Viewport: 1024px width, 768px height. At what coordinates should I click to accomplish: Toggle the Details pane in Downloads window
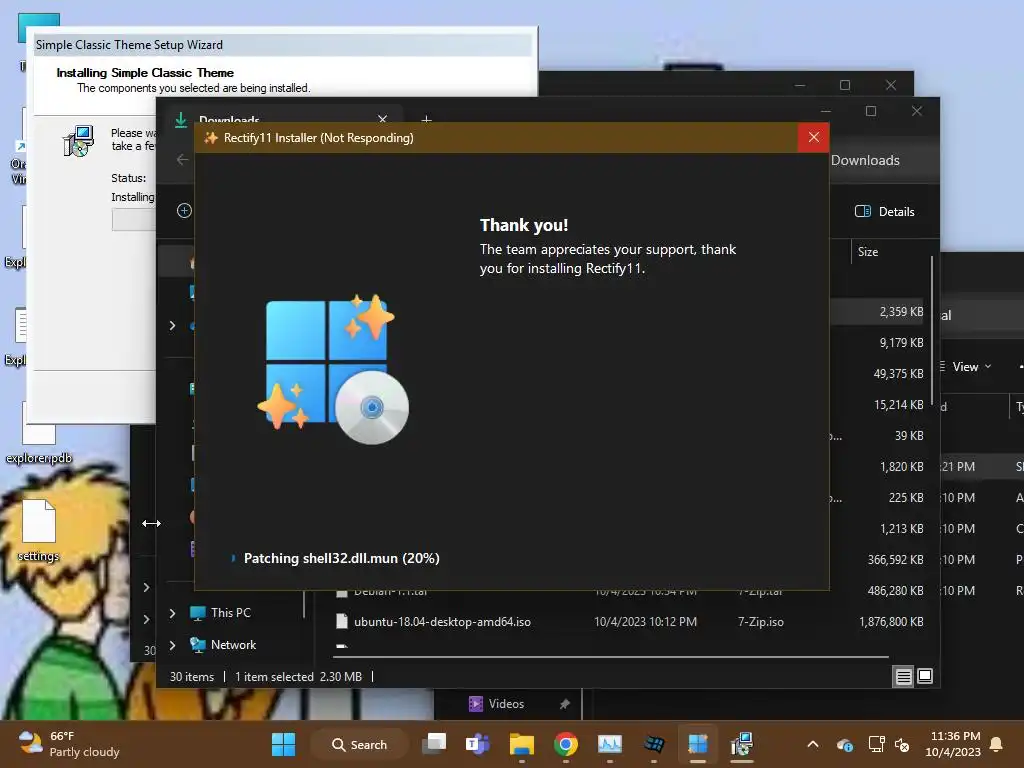click(x=884, y=212)
